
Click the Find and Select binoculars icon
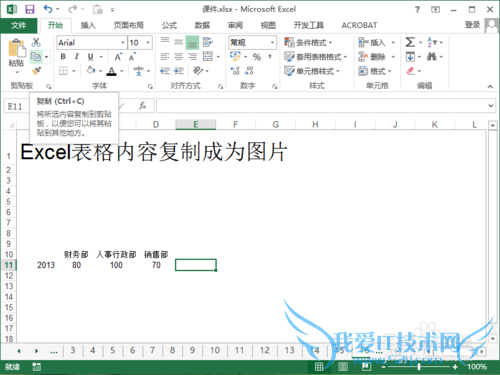pyautogui.click(x=432, y=56)
